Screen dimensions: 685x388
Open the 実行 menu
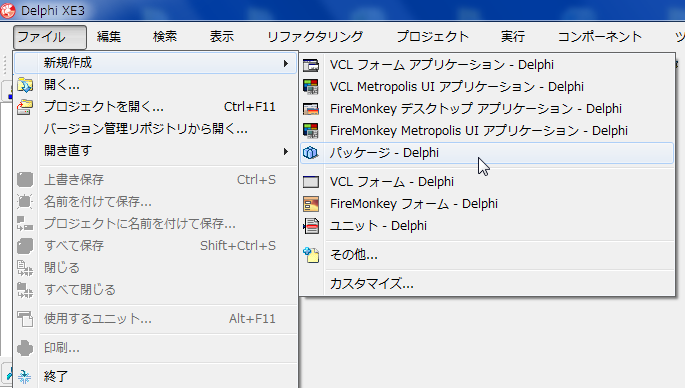click(513, 37)
